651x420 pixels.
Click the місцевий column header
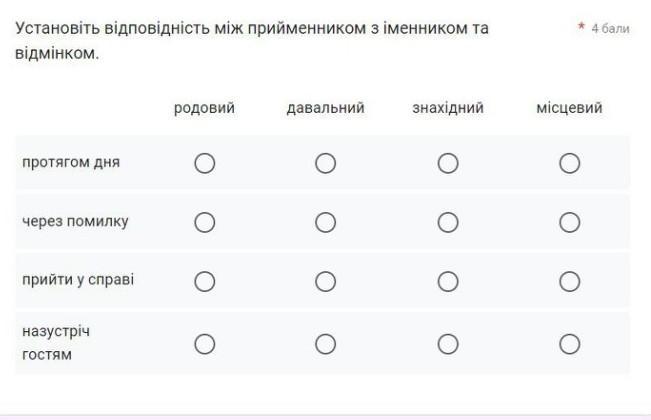point(569,108)
